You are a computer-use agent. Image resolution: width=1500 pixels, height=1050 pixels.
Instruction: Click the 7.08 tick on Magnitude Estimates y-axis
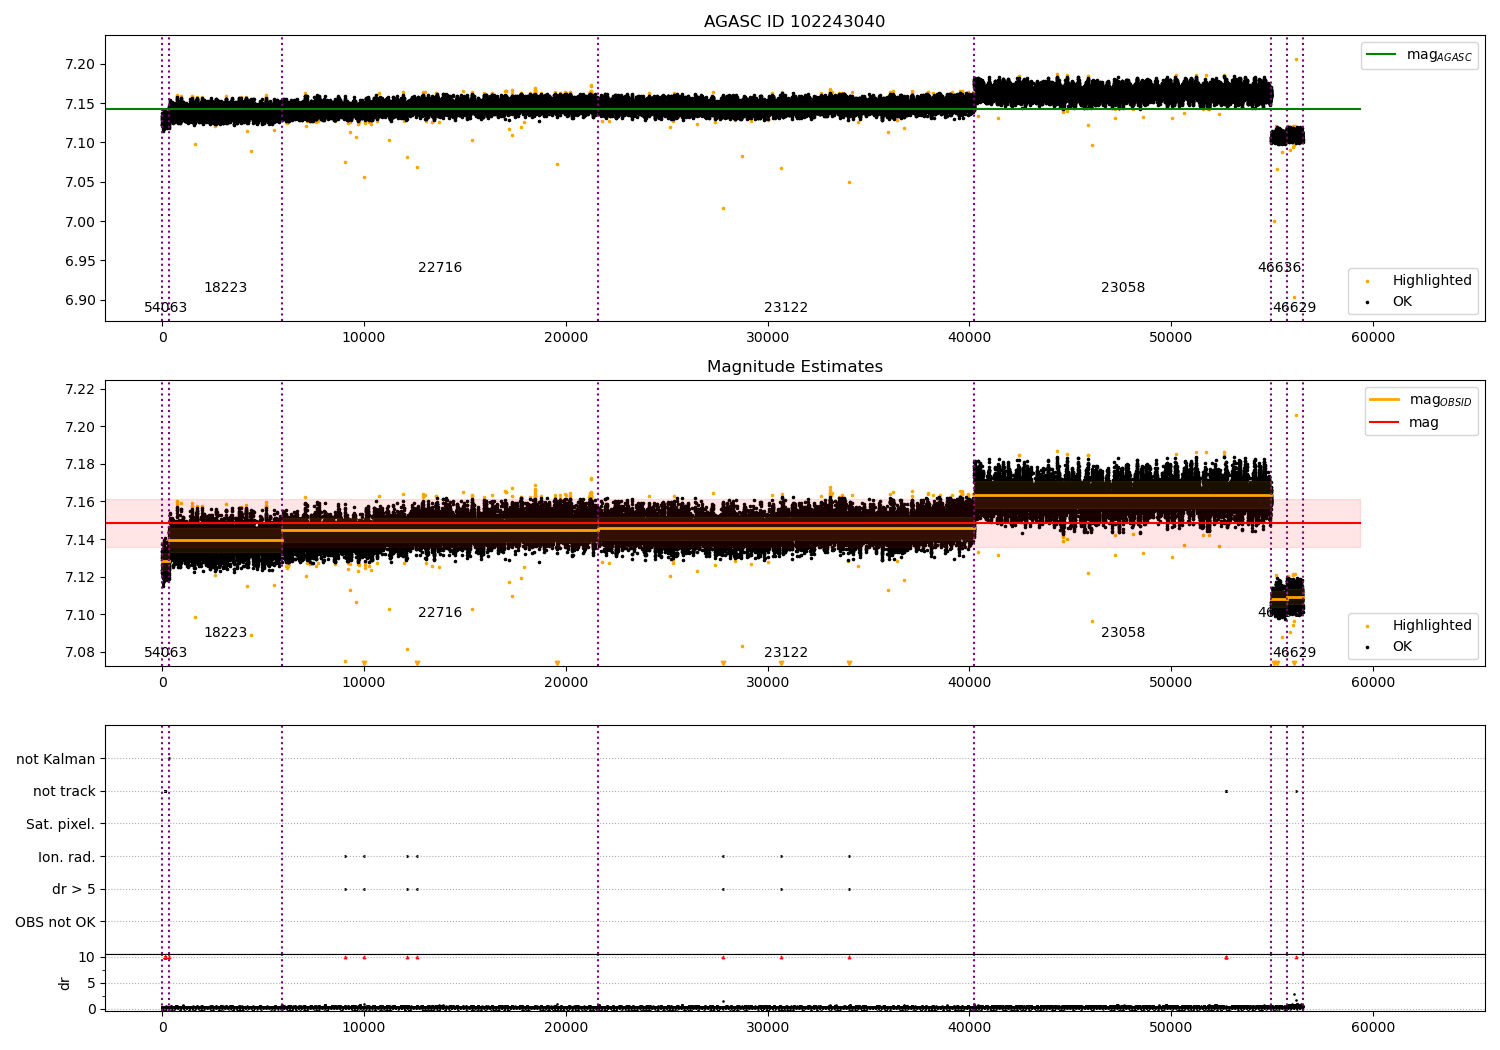click(x=79, y=653)
